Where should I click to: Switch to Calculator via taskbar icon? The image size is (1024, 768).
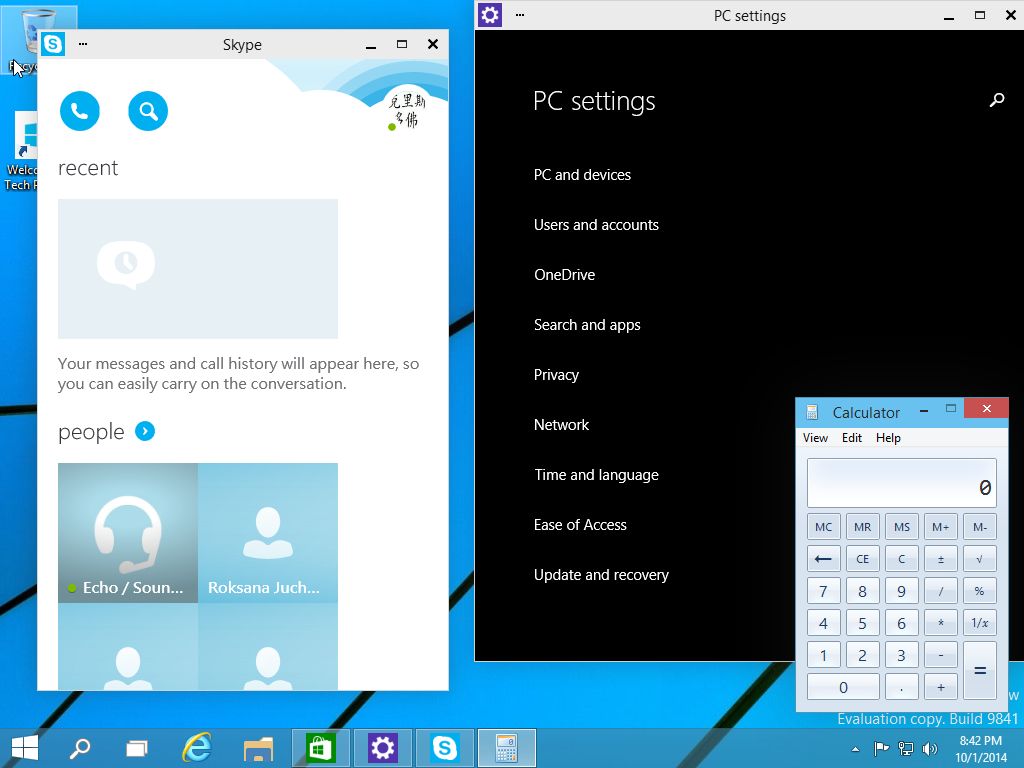[507, 748]
